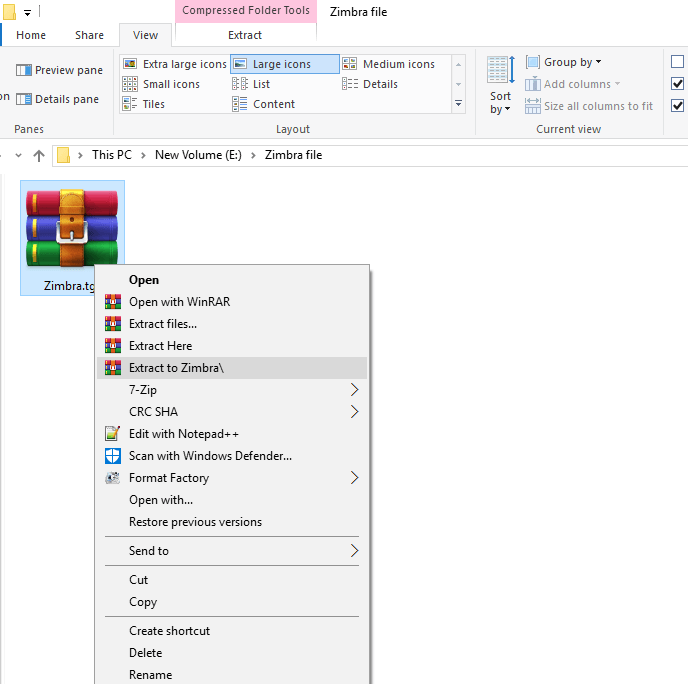Navigate to This PC in the address bar
Screen dimensions: 688x684
(111, 155)
